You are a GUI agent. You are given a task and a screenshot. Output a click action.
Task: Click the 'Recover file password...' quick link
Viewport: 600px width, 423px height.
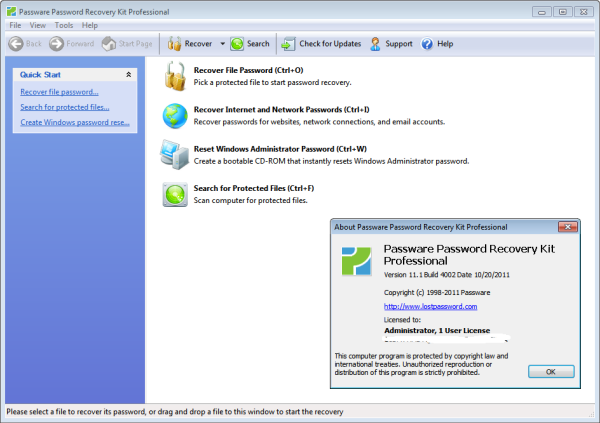coord(59,92)
